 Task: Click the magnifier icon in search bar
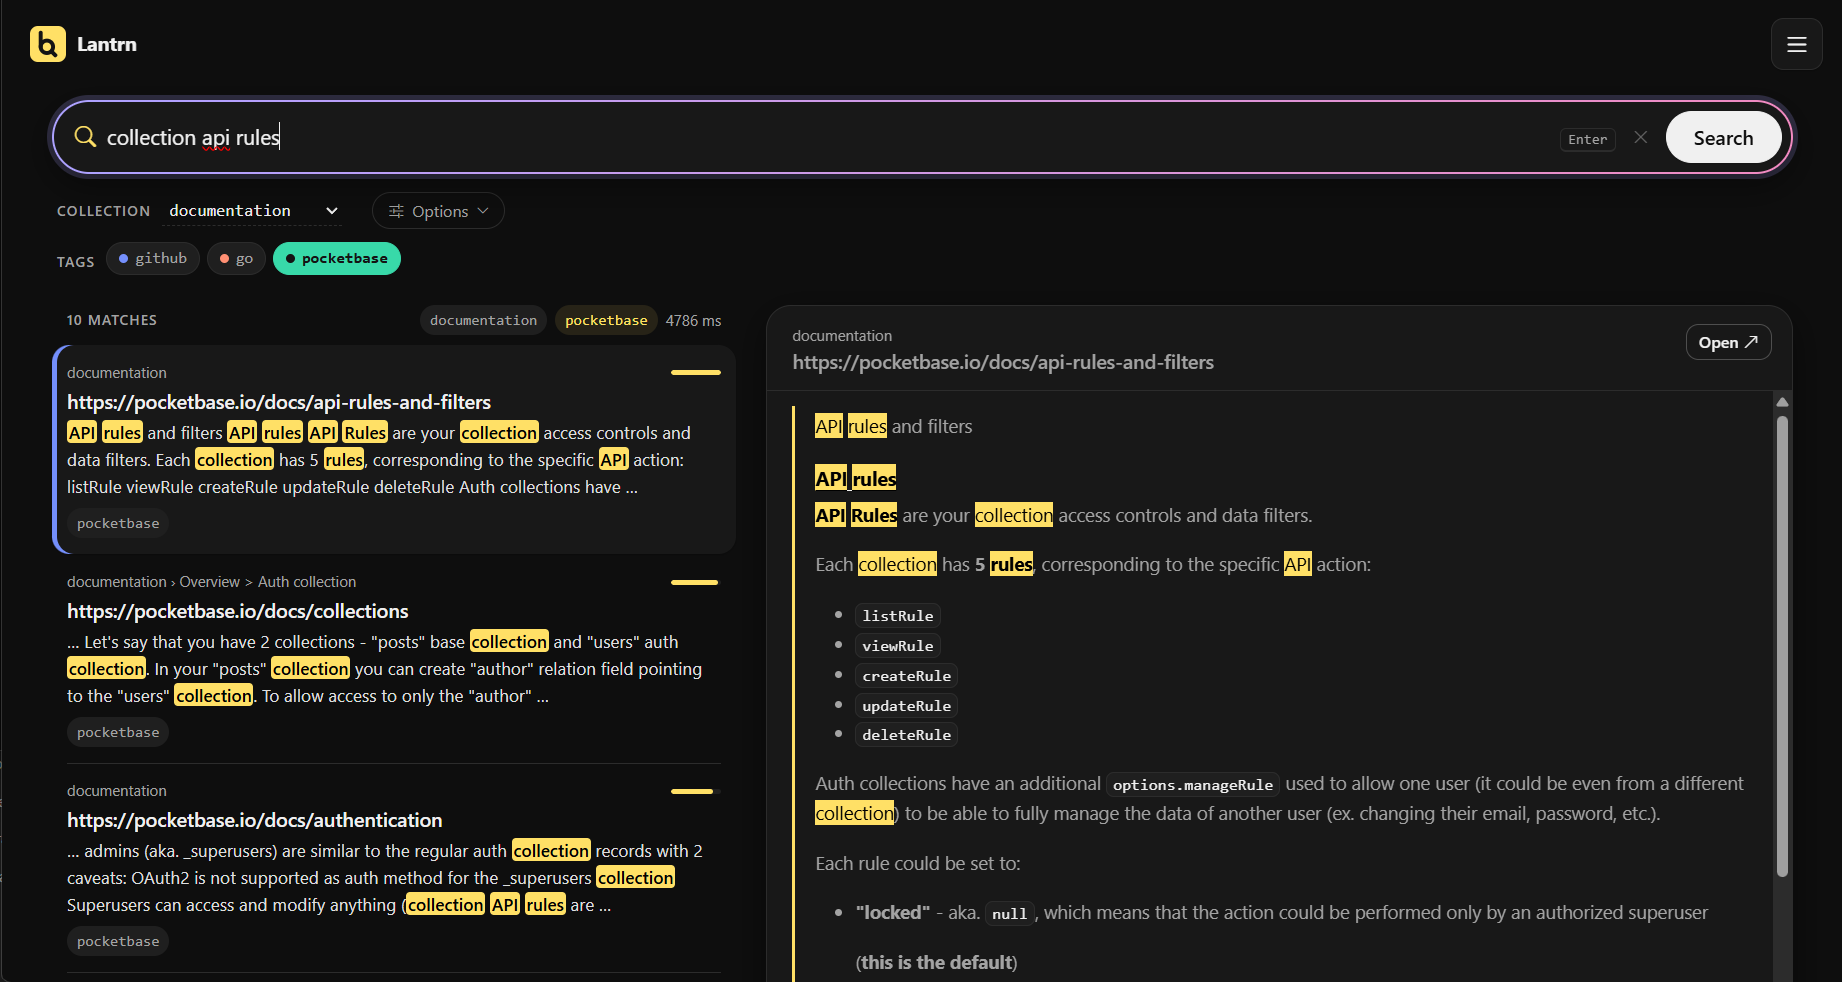(x=85, y=137)
